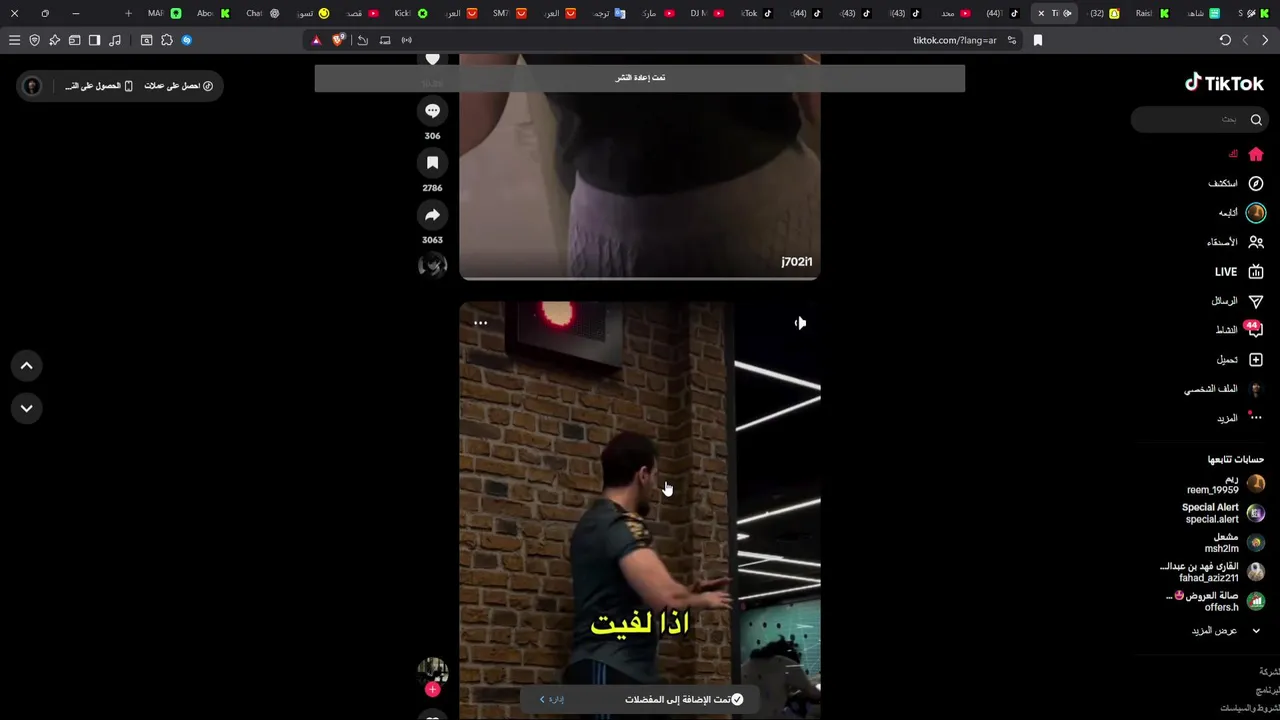Go to the previous video with up arrow

[27, 366]
